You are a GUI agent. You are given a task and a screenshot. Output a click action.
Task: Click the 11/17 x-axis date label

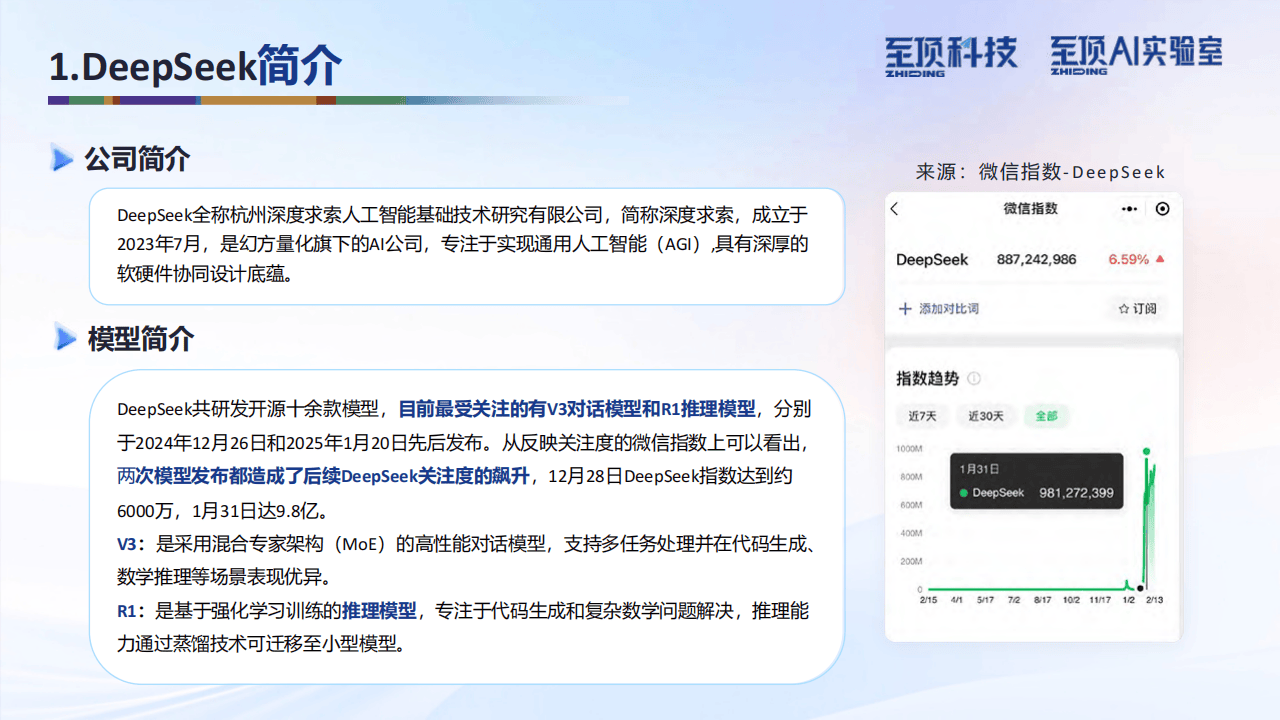tap(1100, 600)
